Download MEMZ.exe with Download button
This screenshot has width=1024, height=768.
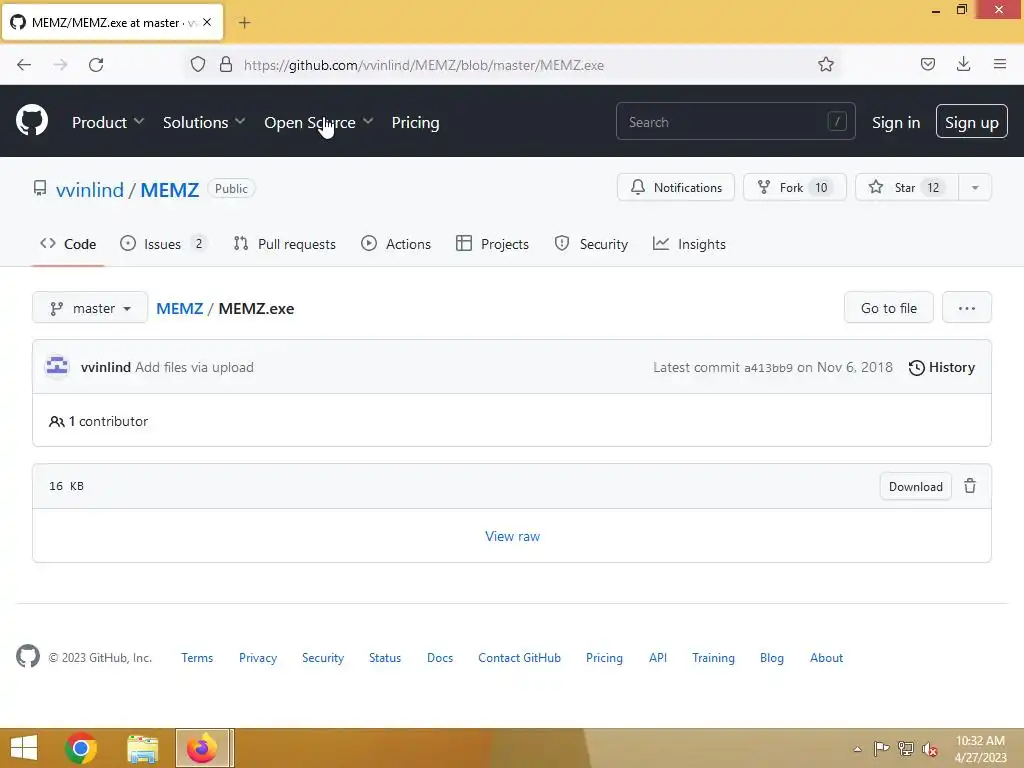(x=915, y=487)
